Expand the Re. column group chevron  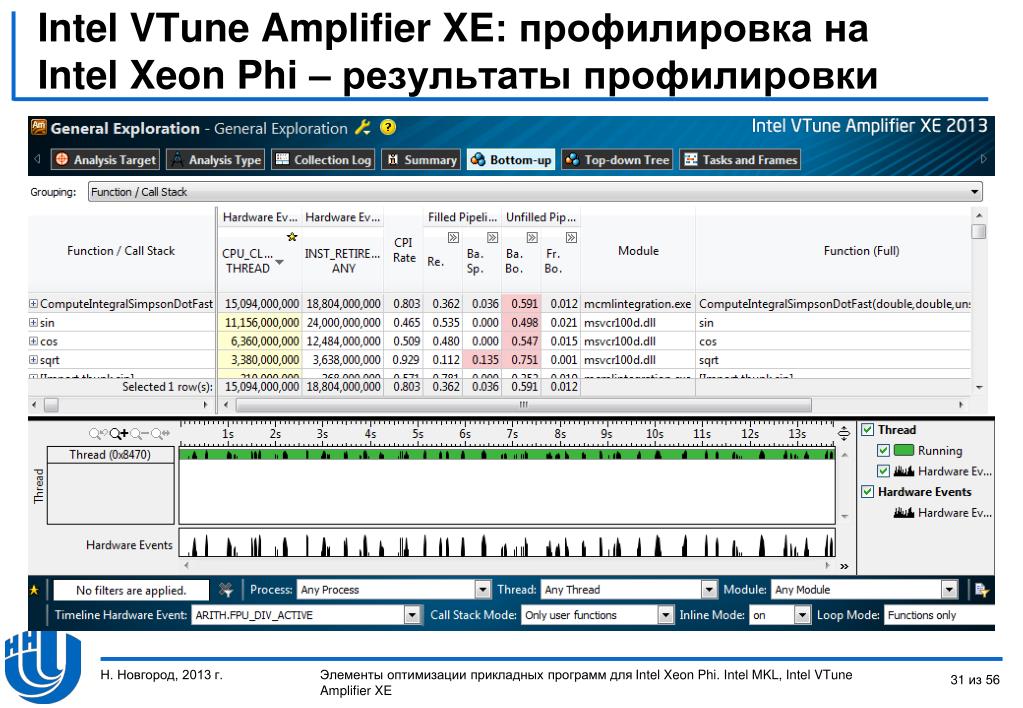click(x=453, y=237)
